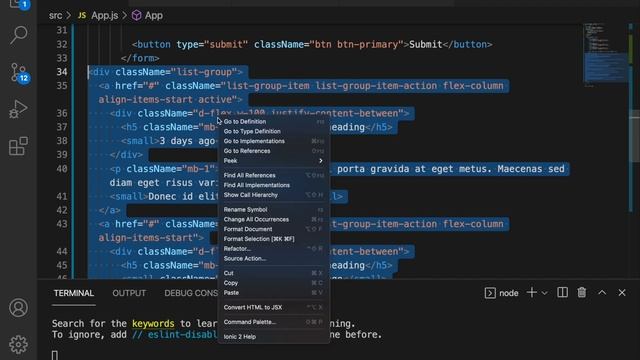The image size is (640, 360).
Task: Open the Manage gear settings icon
Action: coord(18,344)
